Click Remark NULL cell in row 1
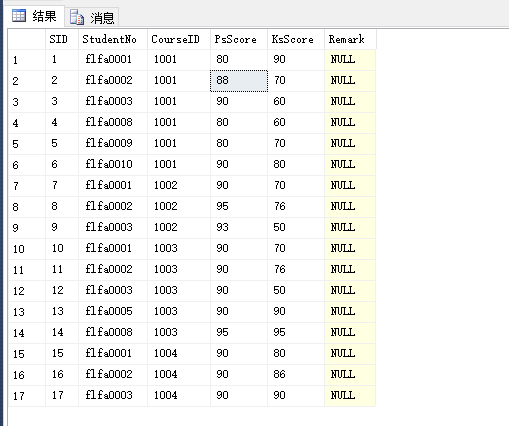Screen dimensions: 509x426 [x=350, y=60]
